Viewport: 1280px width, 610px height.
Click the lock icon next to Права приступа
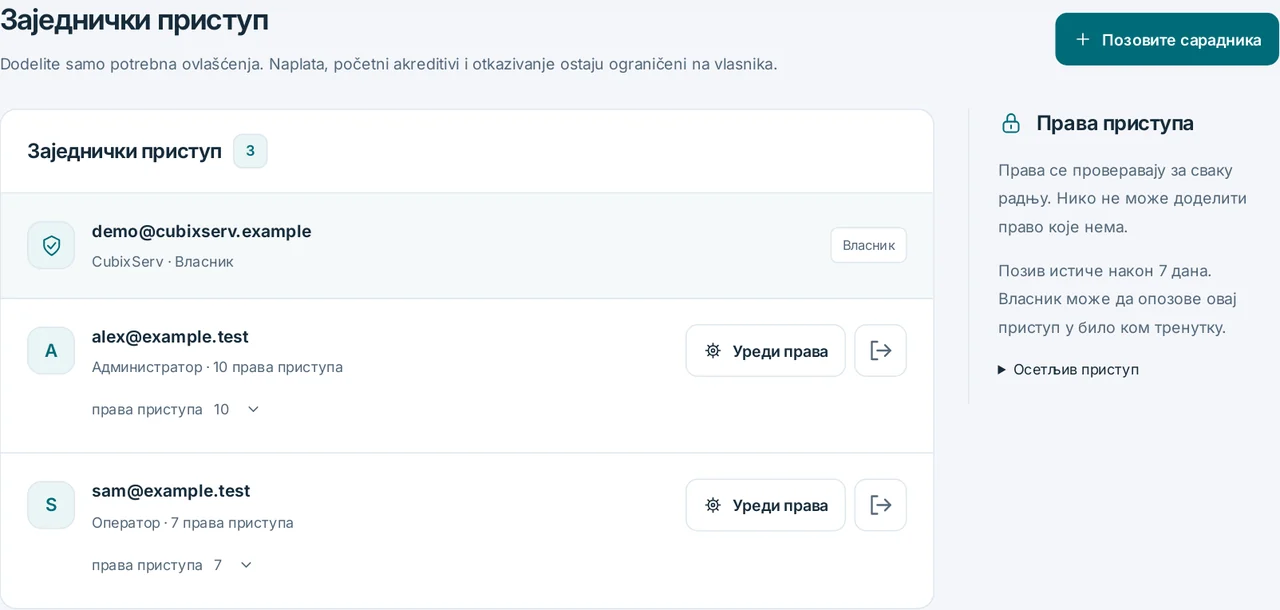click(x=1011, y=123)
